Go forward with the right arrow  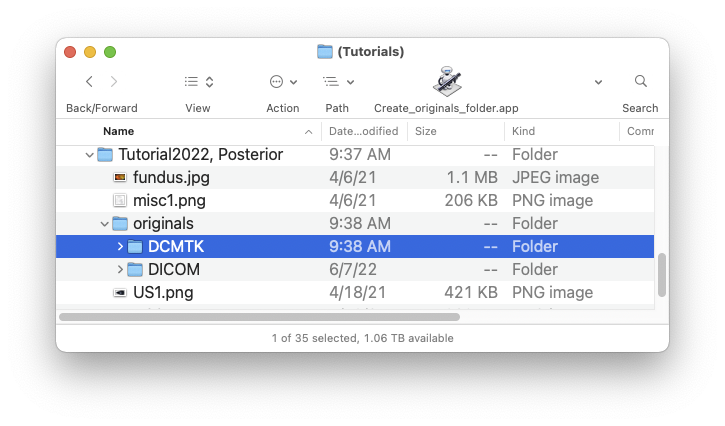[x=114, y=82]
